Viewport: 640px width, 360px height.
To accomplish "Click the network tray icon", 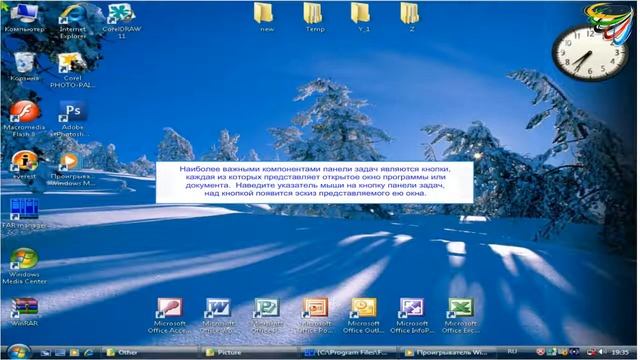I will 591,352.
